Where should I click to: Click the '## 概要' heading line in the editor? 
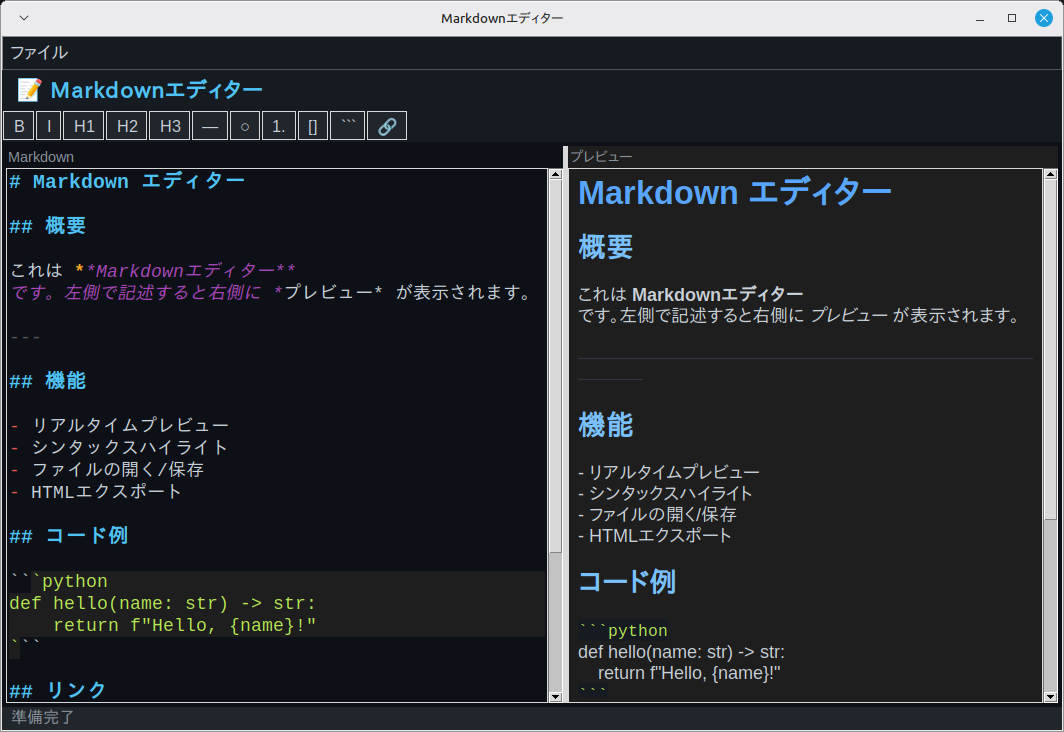coord(48,225)
